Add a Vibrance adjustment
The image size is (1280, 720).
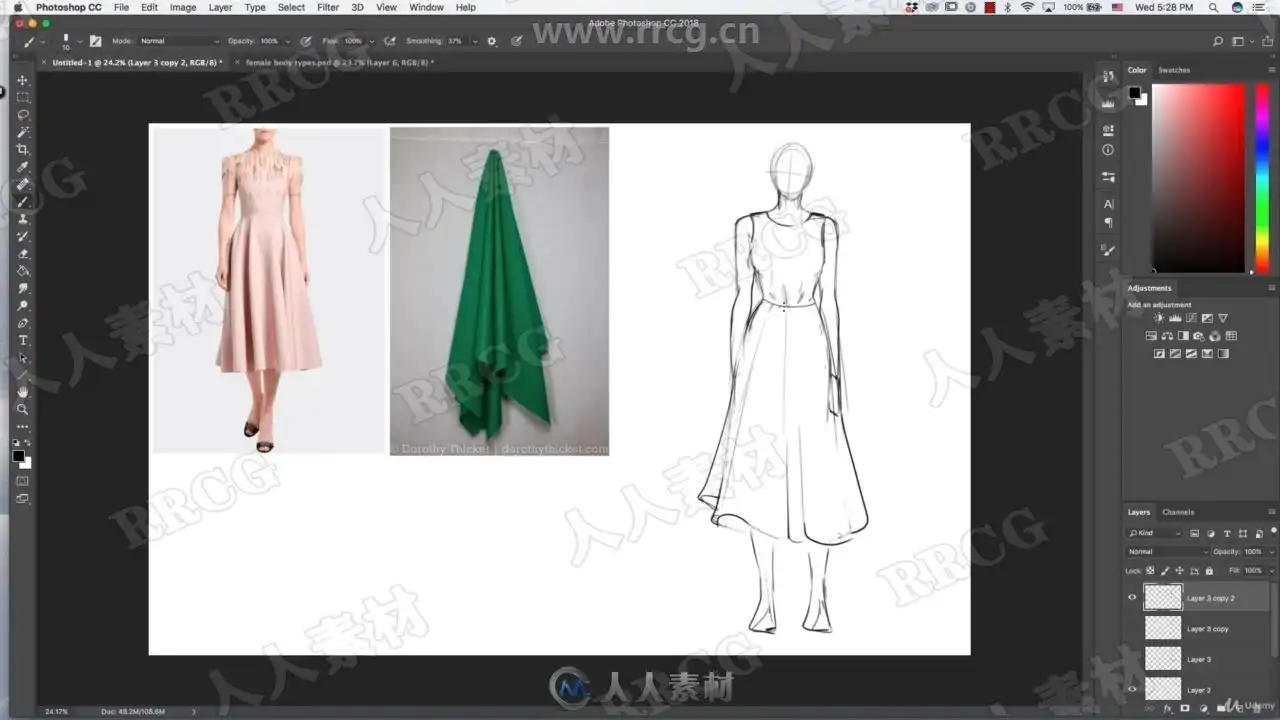(x=1223, y=318)
